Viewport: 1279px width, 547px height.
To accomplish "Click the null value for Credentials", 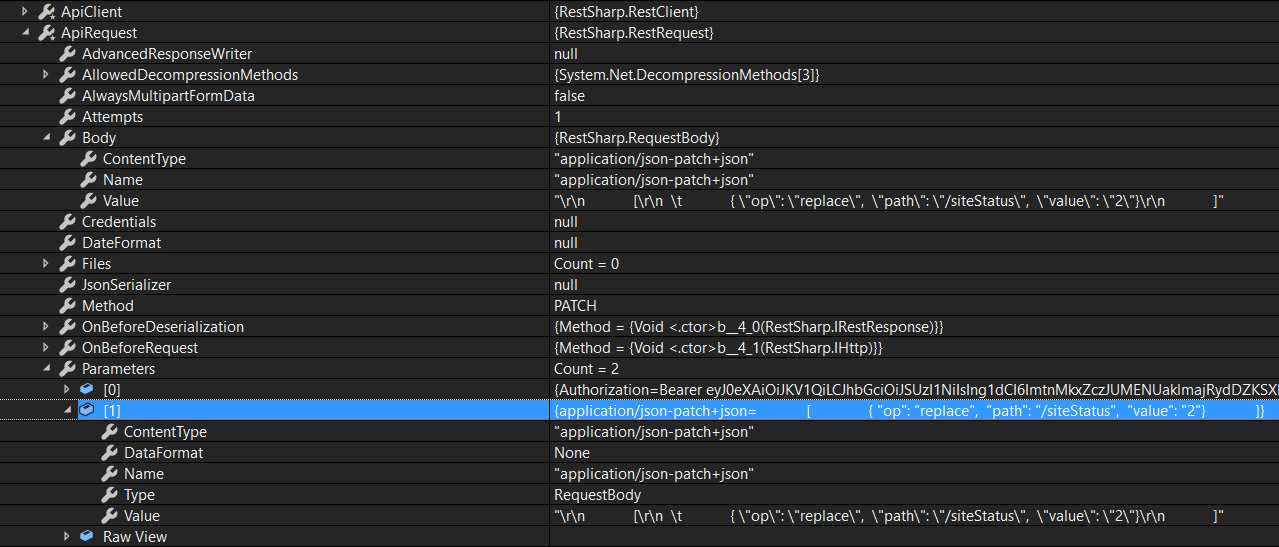I will coord(565,222).
